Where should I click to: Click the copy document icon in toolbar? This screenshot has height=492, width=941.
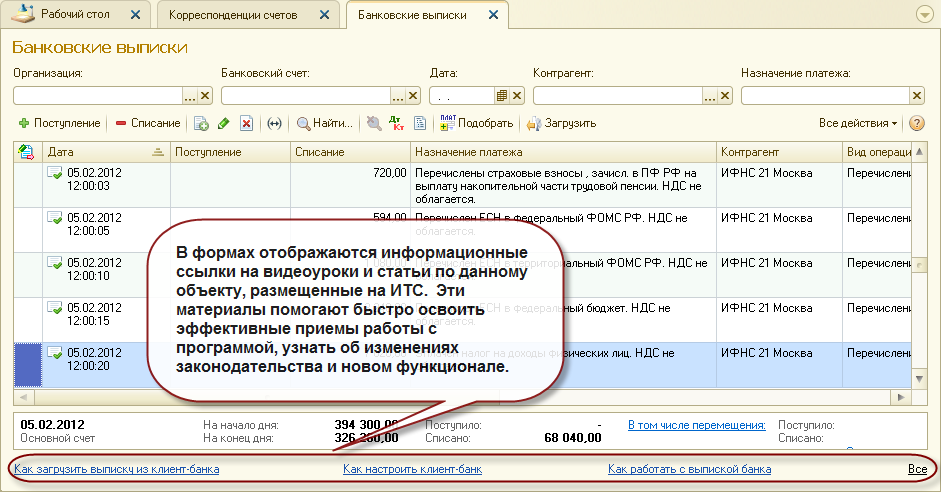pyautogui.click(x=201, y=123)
